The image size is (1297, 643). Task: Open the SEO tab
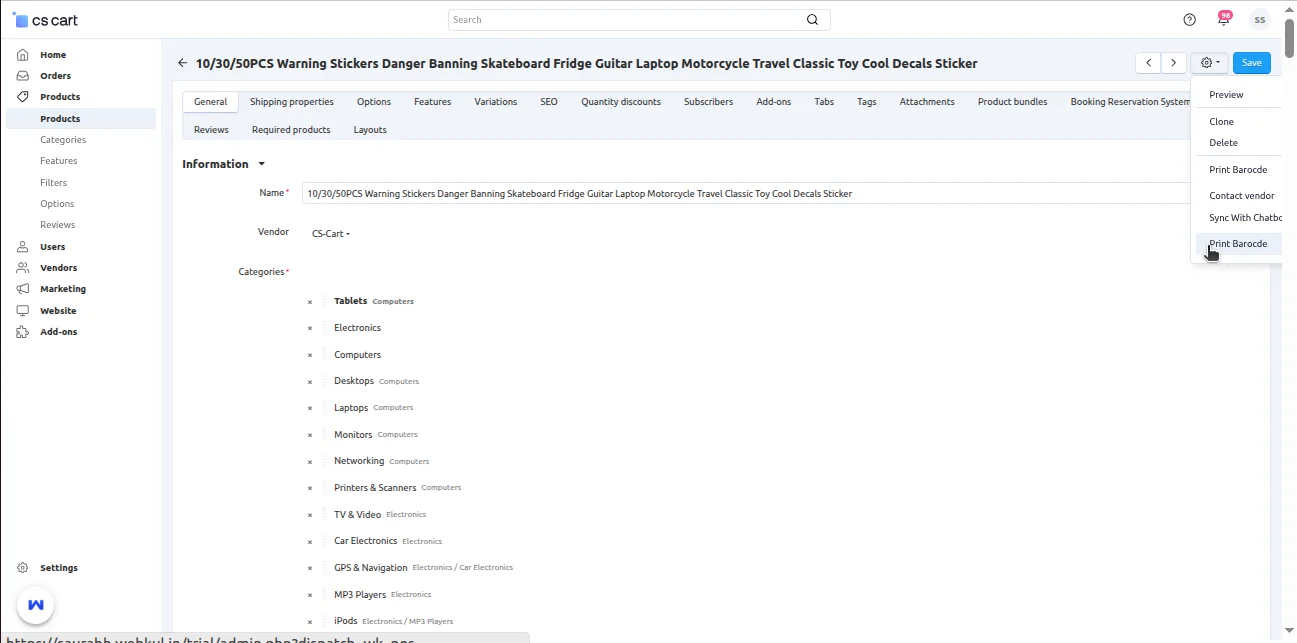point(549,102)
